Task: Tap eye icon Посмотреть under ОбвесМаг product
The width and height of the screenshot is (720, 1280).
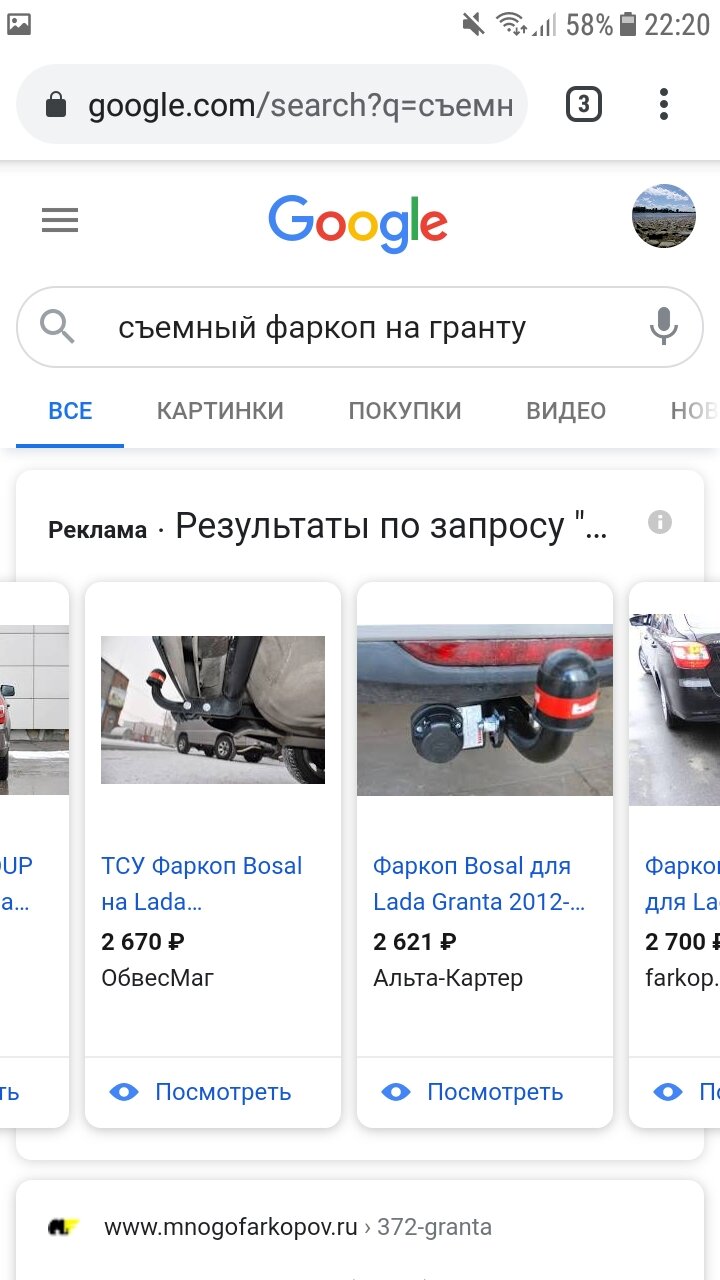Action: [123, 1092]
